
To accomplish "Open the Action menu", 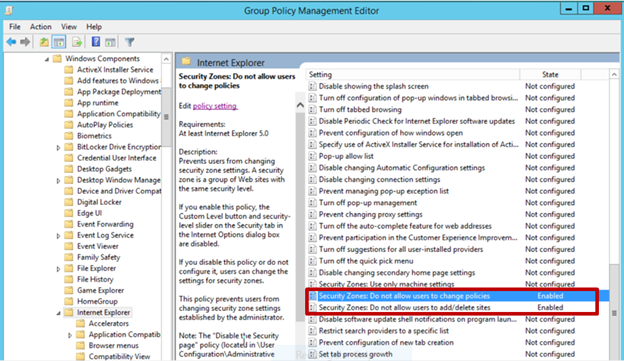I will click(41, 27).
